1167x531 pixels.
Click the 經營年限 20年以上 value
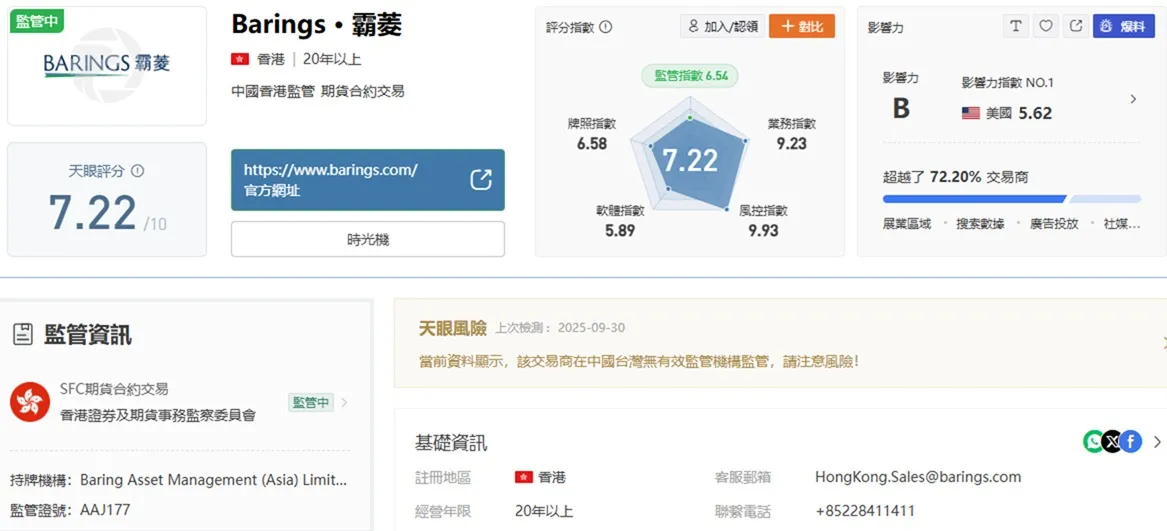point(544,512)
